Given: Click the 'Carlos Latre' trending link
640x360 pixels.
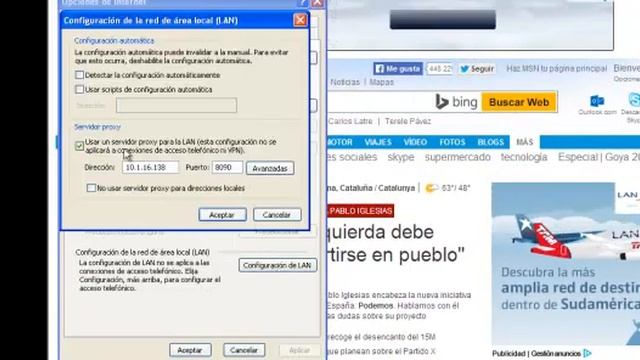Looking at the screenshot, I should (351, 121).
